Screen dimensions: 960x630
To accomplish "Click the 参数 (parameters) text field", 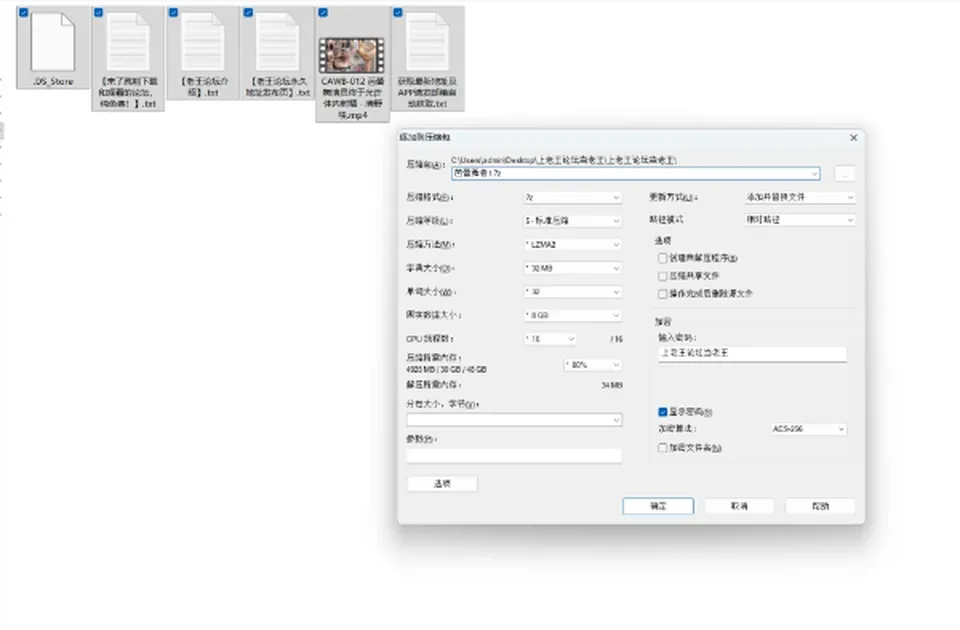I will (514, 456).
